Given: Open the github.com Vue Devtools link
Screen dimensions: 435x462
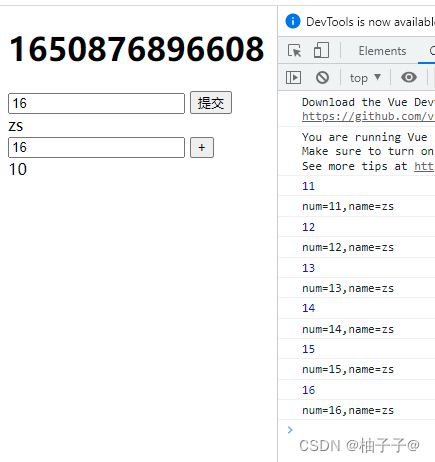Looking at the screenshot, I should (x=368, y=116).
